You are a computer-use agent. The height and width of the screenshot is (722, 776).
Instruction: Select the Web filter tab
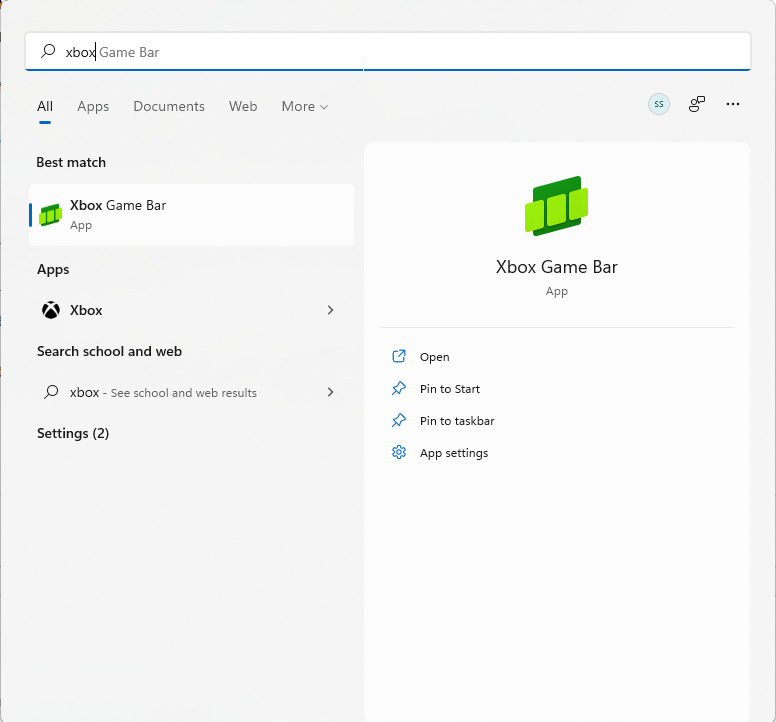pyautogui.click(x=243, y=107)
